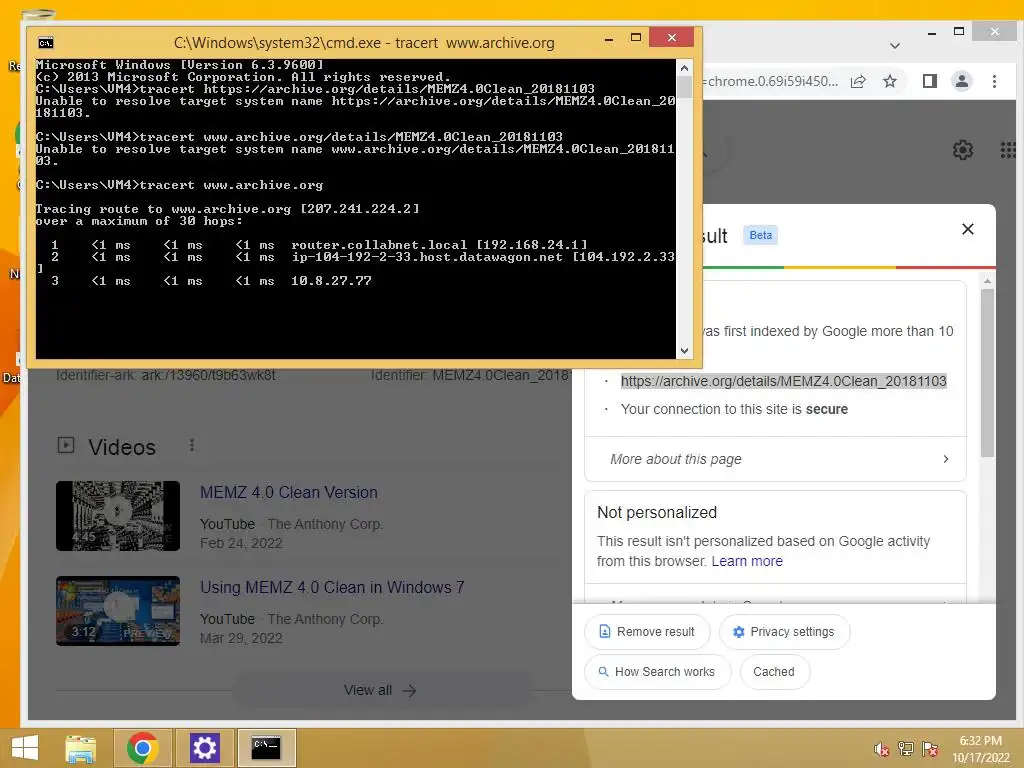Click the MEMZ 4.0 Clean Version thumbnail
Screen dimensions: 1024x768
pos(118,516)
